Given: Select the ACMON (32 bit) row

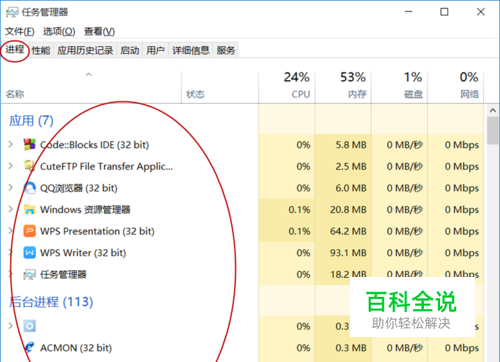Looking at the screenshot, I should pyautogui.click(x=243, y=347).
